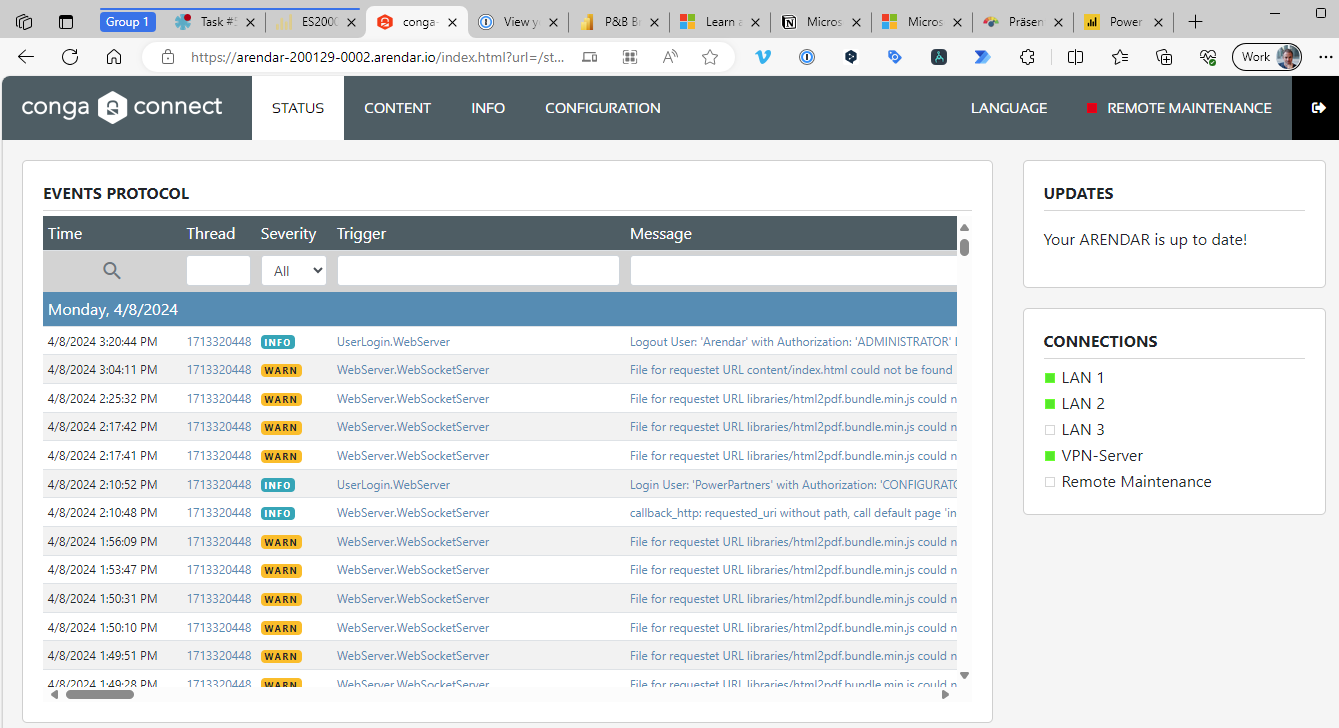
Task: View site information lock icon
Action: coord(168,57)
